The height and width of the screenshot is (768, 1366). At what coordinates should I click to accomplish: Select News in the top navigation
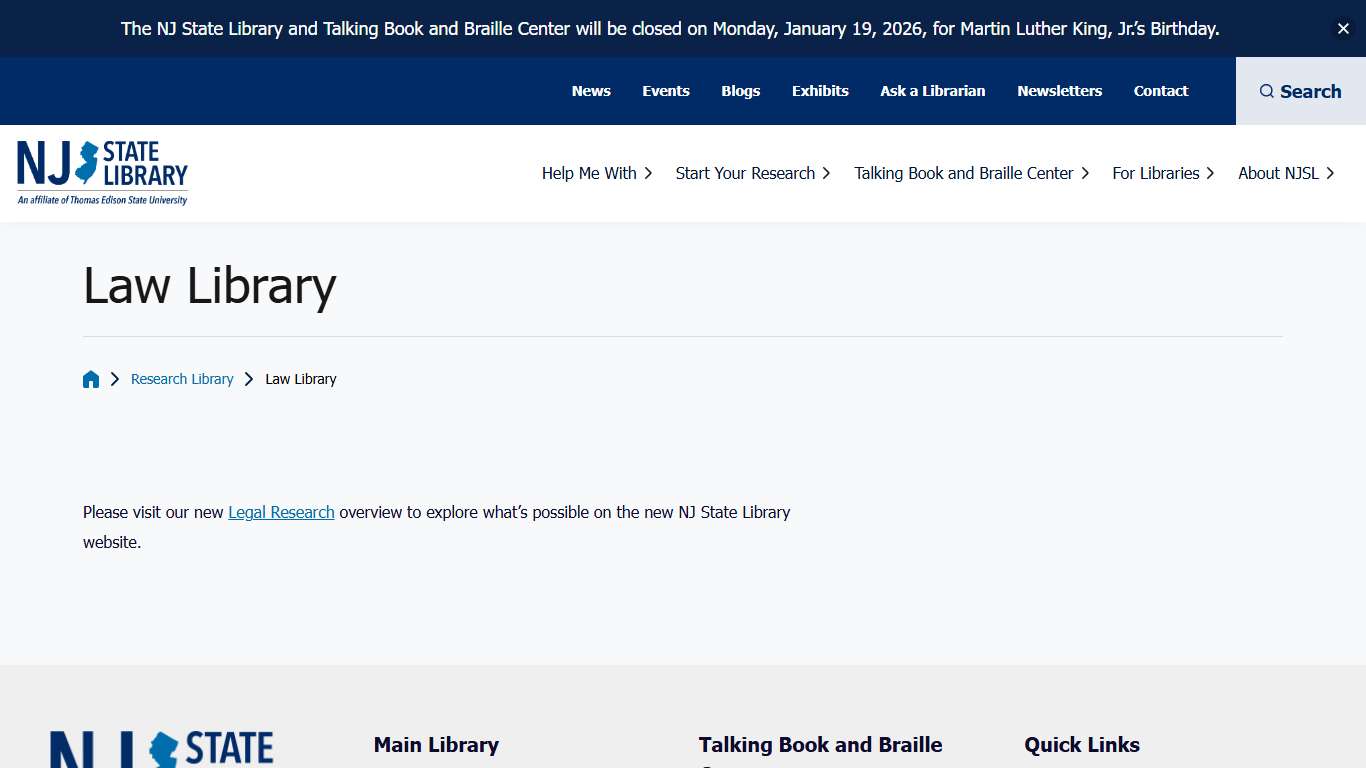click(591, 91)
